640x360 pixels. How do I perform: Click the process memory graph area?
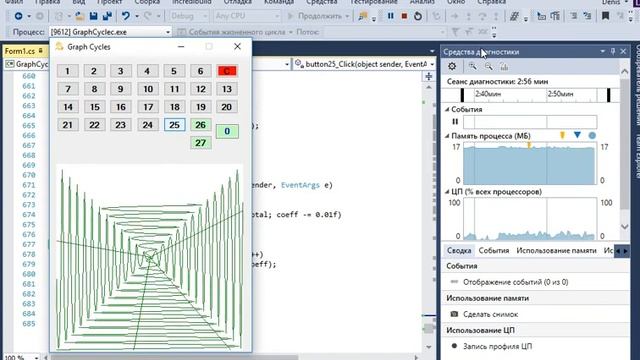[529, 163]
